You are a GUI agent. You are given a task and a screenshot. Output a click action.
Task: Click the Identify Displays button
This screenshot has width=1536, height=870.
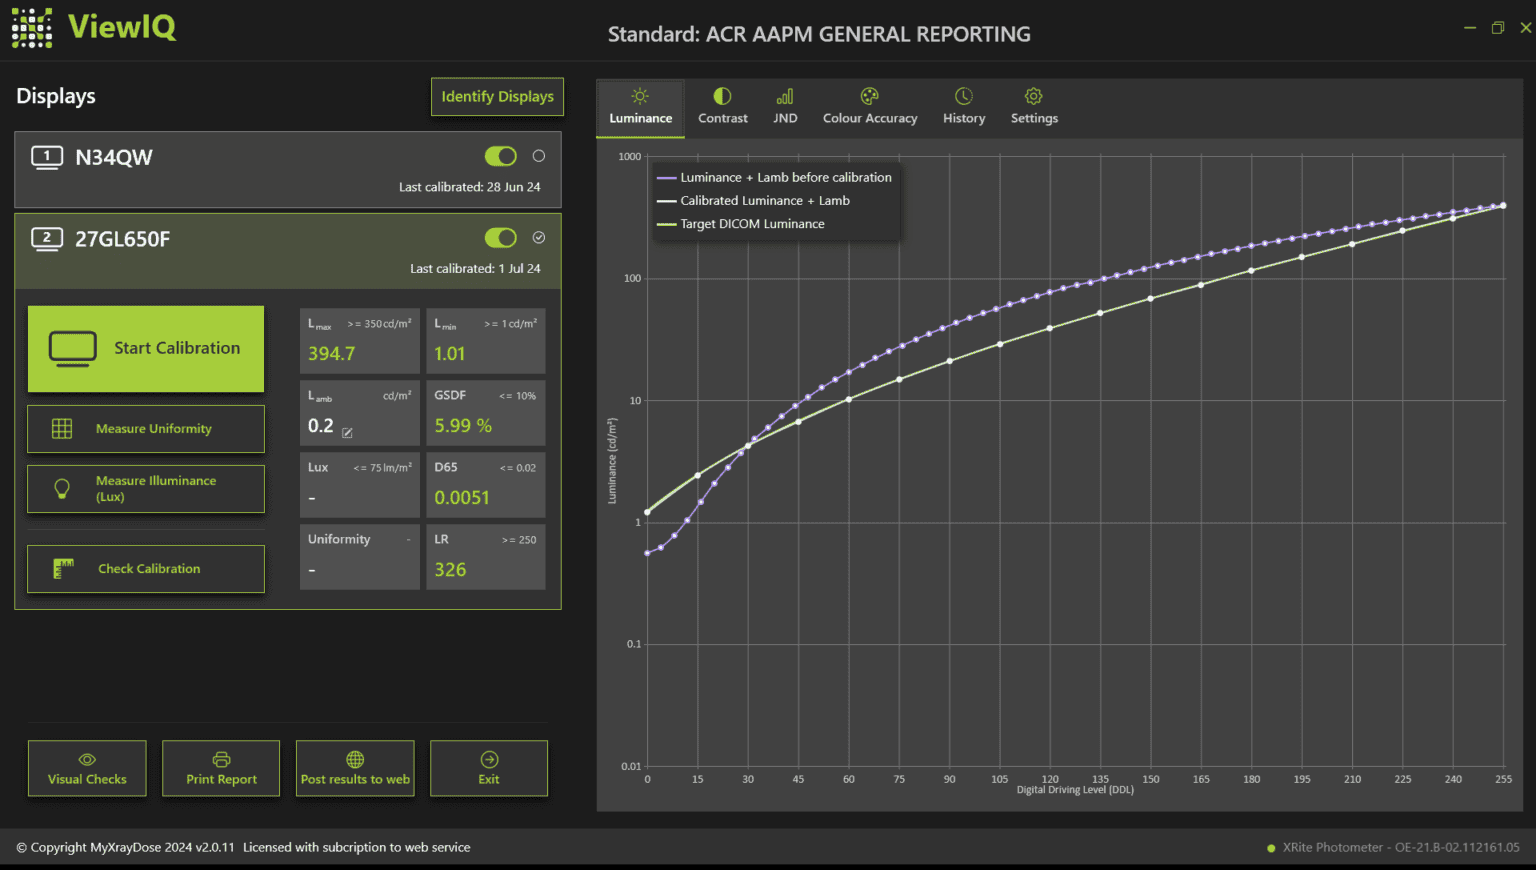click(497, 97)
